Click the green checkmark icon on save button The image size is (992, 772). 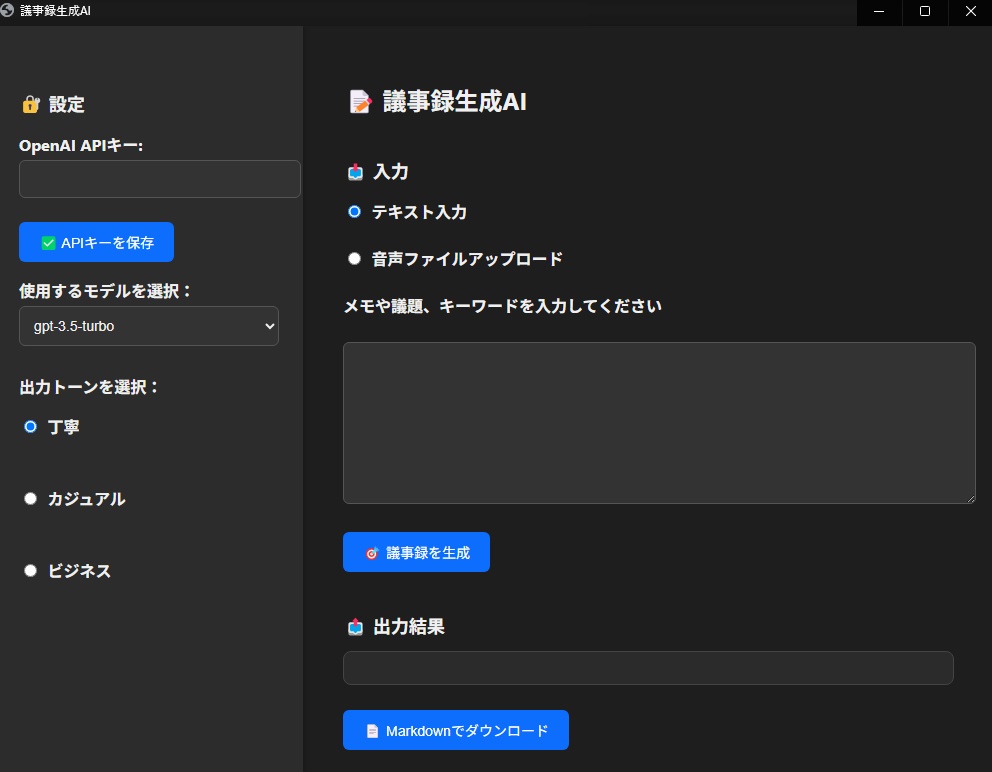48,243
